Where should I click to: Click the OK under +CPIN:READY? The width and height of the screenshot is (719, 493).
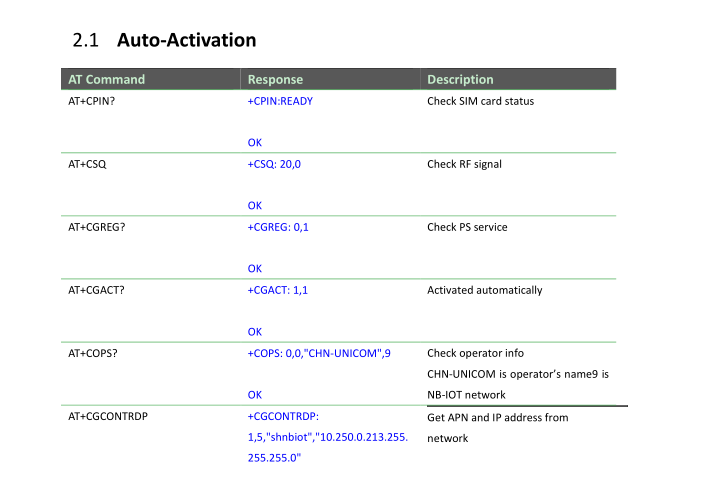(254, 143)
